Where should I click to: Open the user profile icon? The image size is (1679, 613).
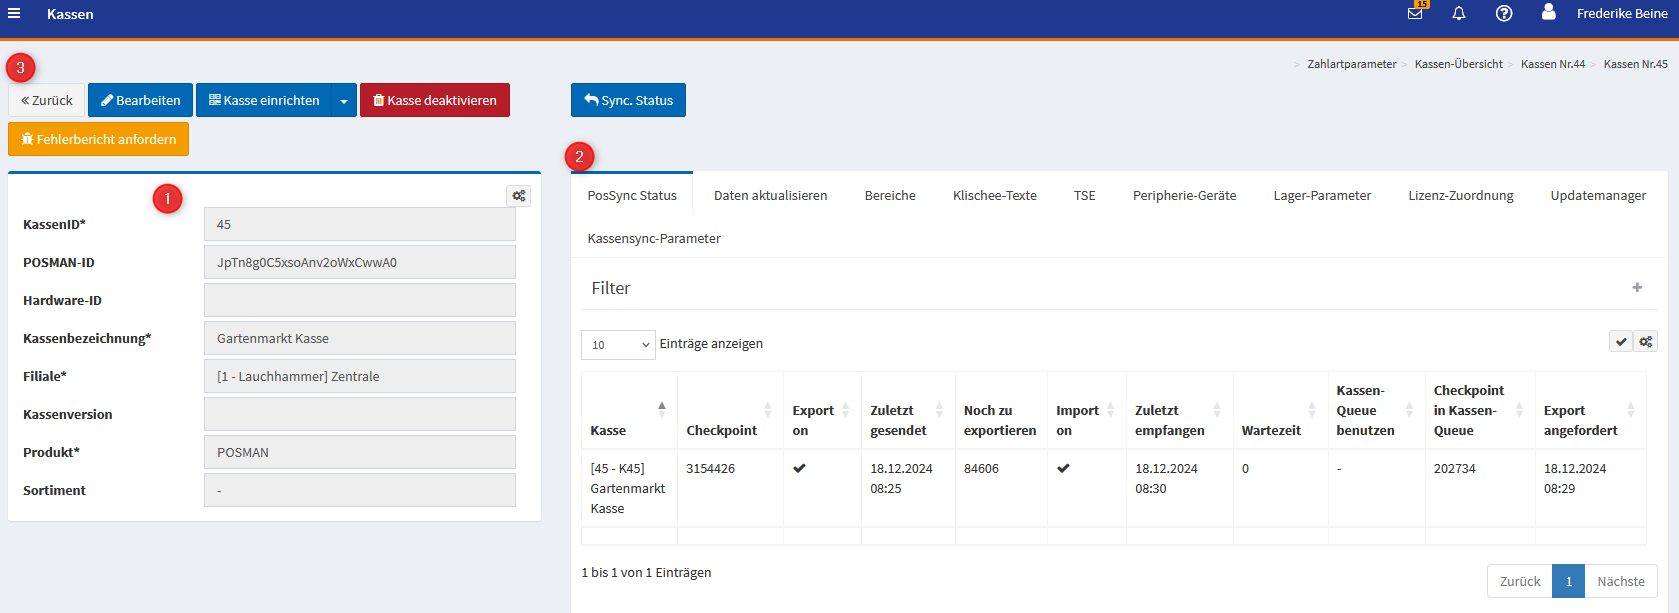pyautogui.click(x=1548, y=13)
